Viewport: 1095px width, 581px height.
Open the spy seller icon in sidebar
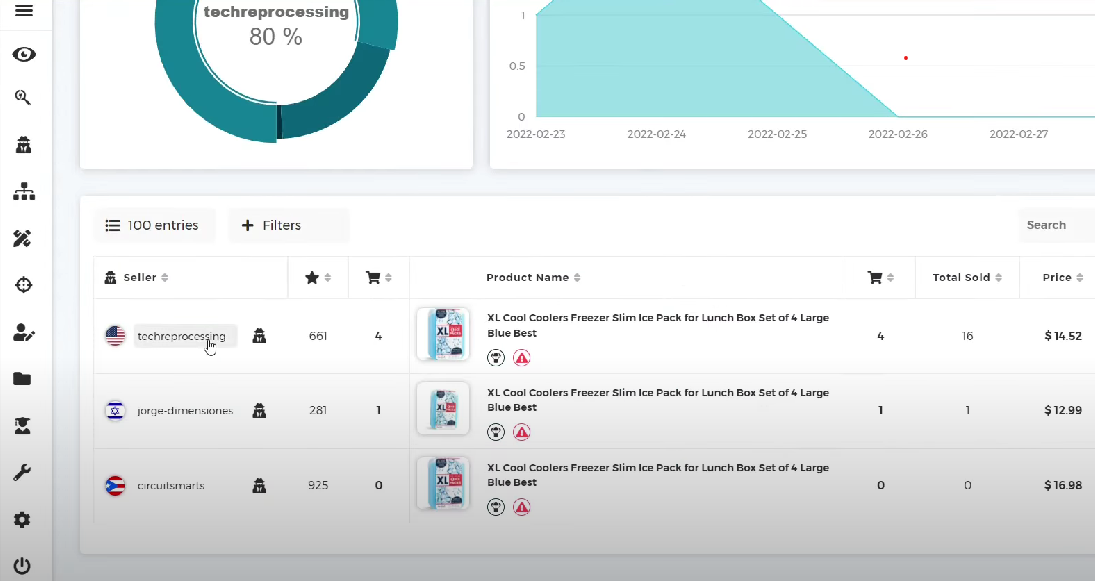coord(24,145)
